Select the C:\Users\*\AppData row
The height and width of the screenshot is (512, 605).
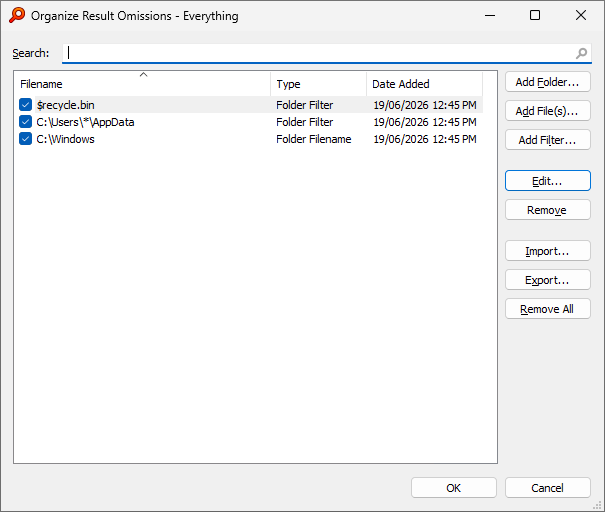[x=249, y=122]
